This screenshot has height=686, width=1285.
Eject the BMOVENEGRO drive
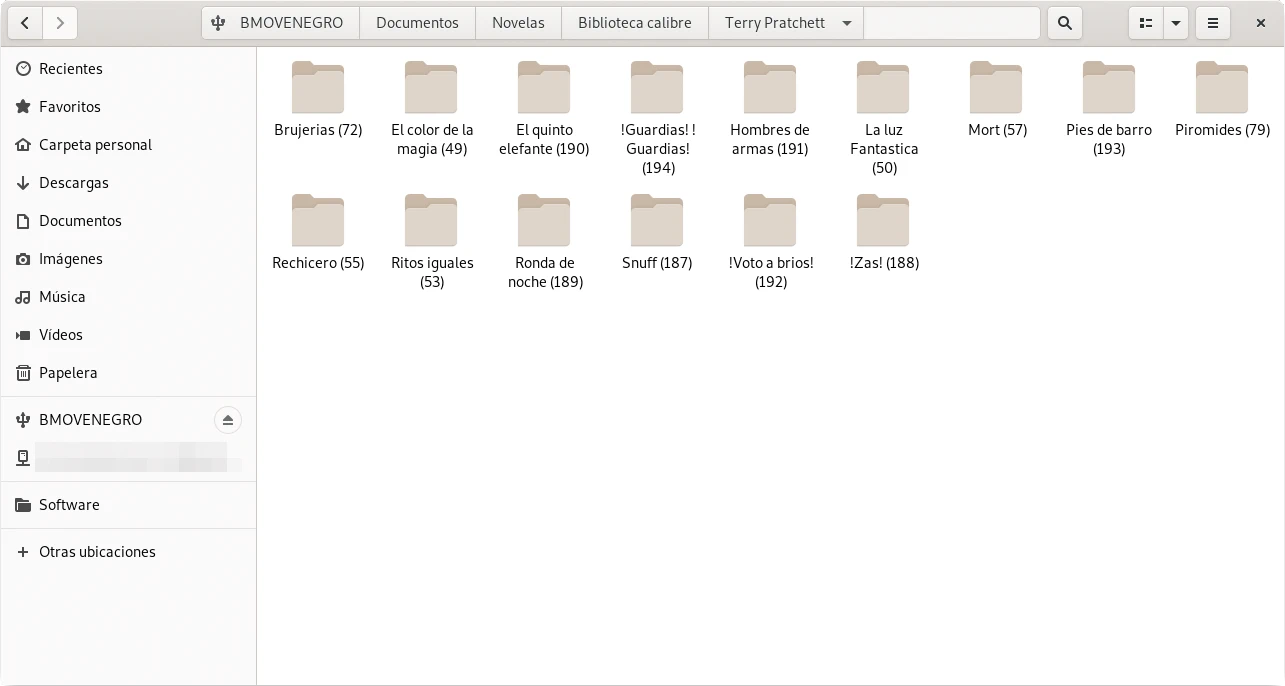point(228,420)
